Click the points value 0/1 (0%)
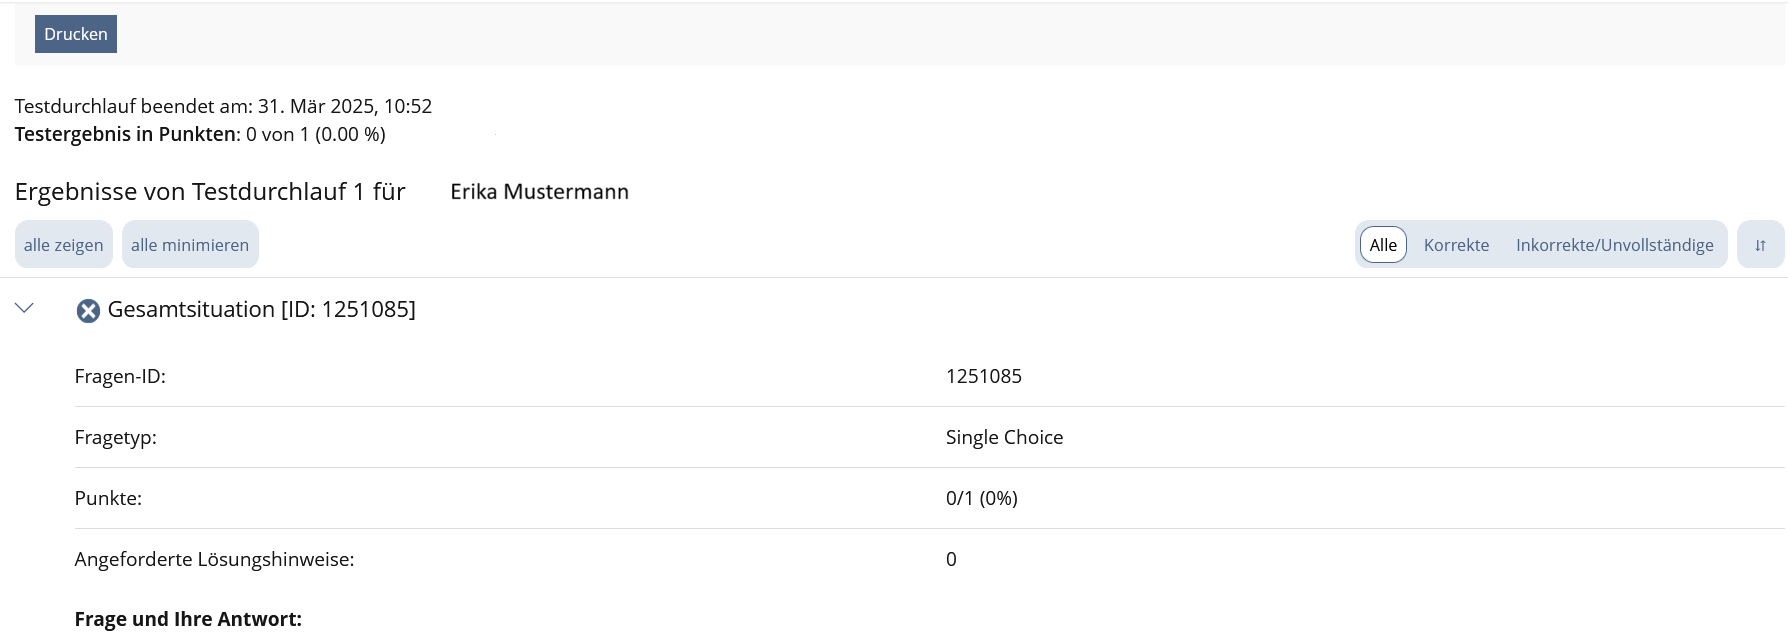The image size is (1788, 640). coord(981,498)
